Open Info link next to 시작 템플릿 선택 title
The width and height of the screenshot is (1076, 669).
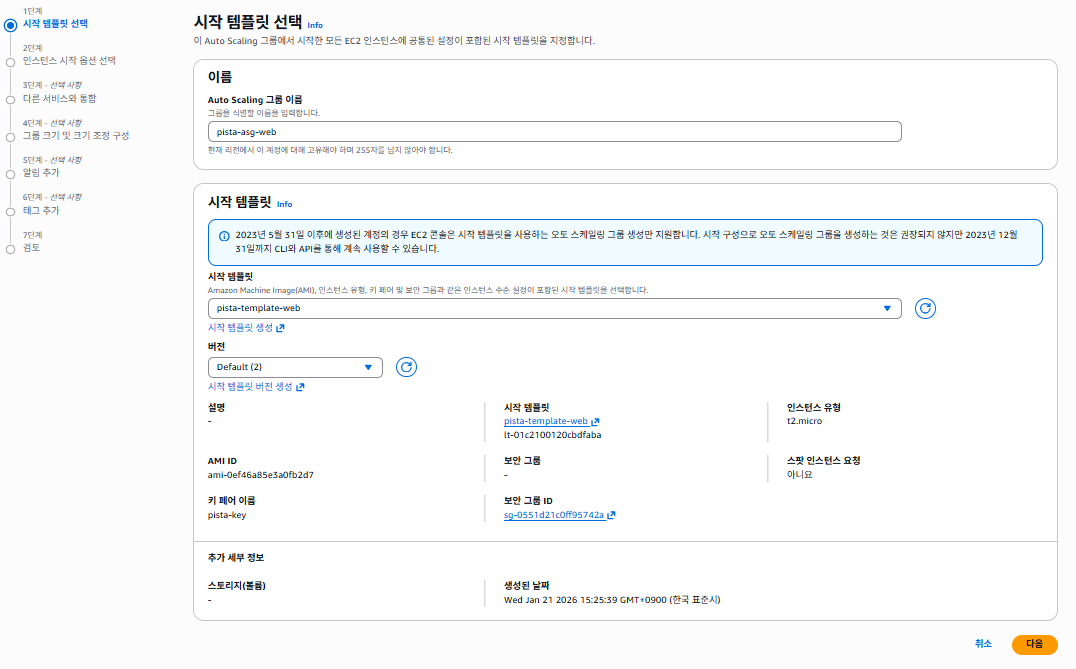(x=315, y=25)
